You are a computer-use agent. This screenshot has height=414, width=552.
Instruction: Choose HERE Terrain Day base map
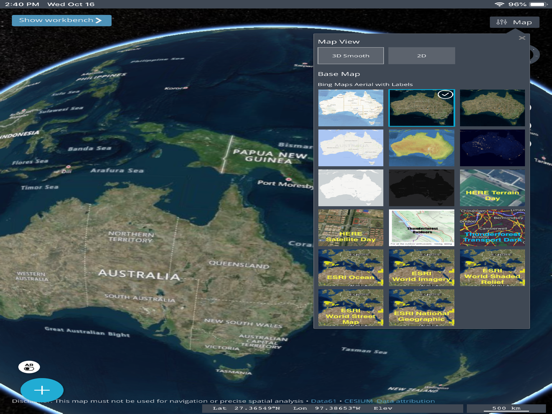click(492, 188)
